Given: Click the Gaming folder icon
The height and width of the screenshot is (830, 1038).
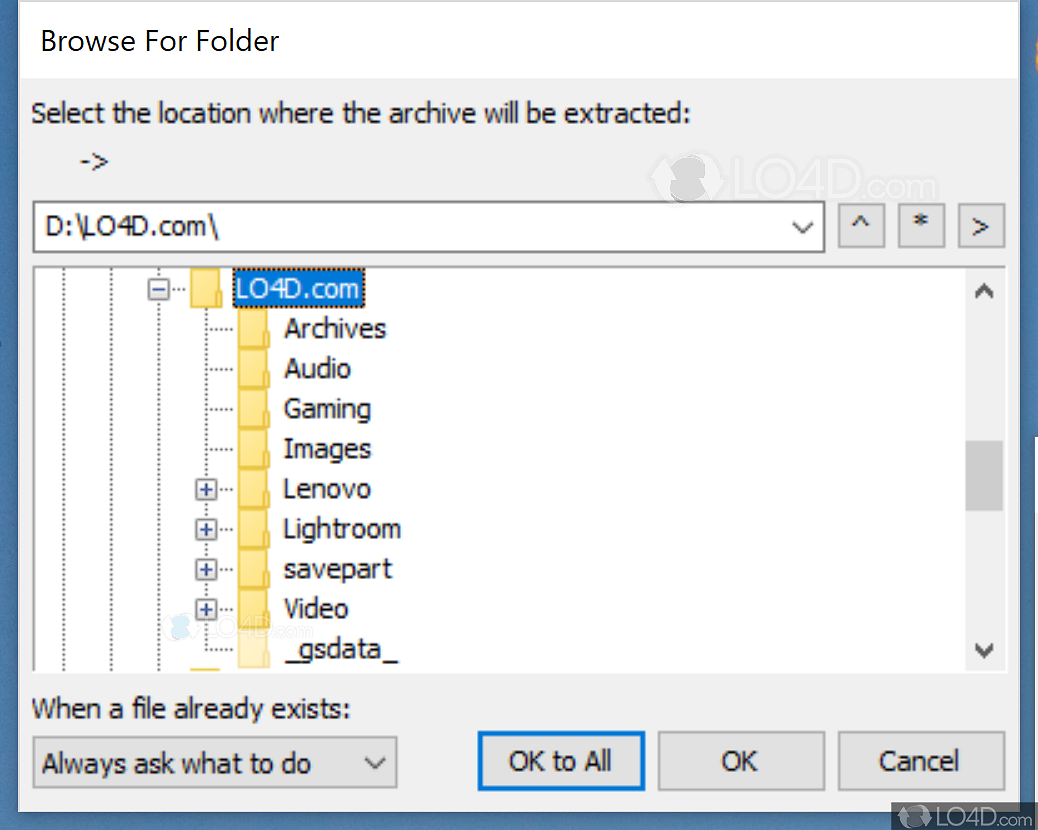Looking at the screenshot, I should 254,410.
